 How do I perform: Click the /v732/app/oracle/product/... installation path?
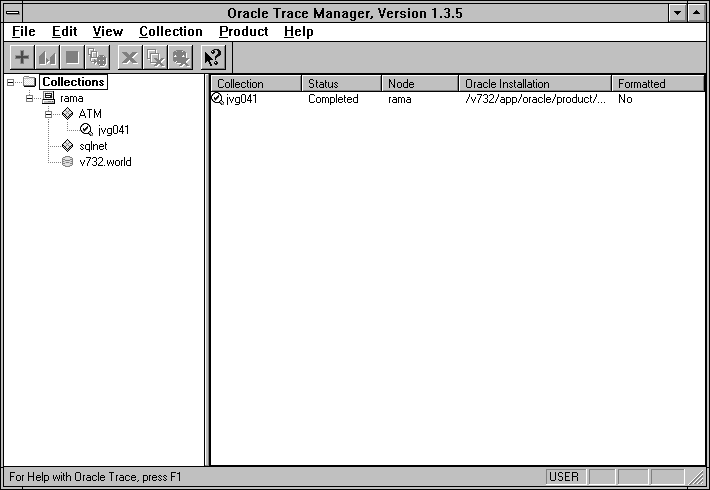[x=535, y=99]
